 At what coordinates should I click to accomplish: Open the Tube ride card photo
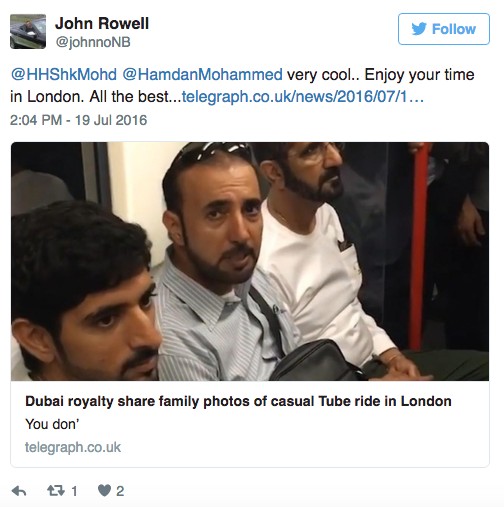pyautogui.click(x=250, y=261)
